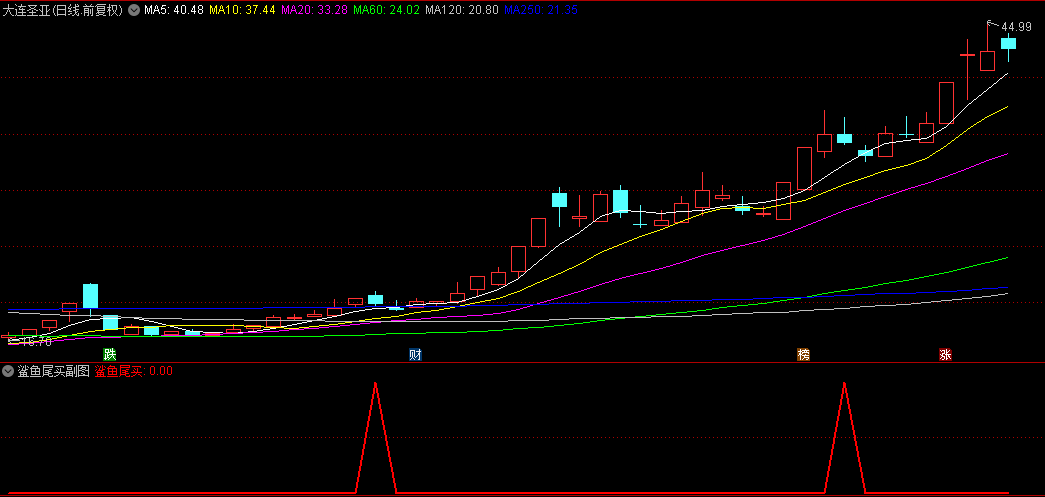1045x497 pixels.
Task: Click the 44.99 high price label
Action: pos(1016,27)
